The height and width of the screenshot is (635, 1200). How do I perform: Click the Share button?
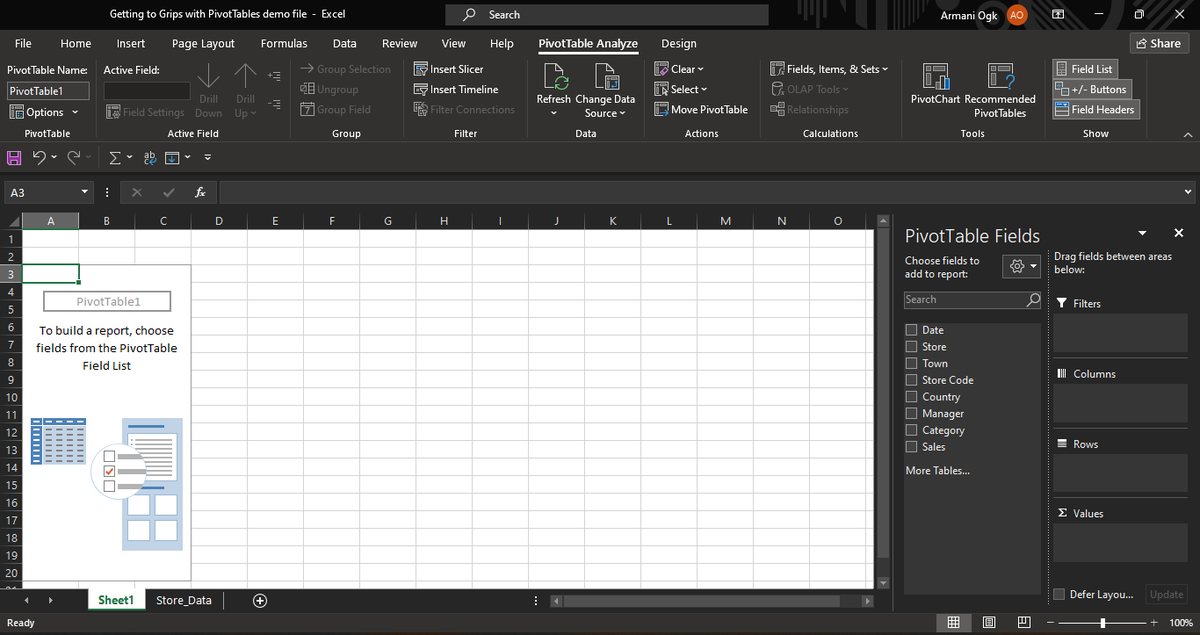coord(1158,43)
